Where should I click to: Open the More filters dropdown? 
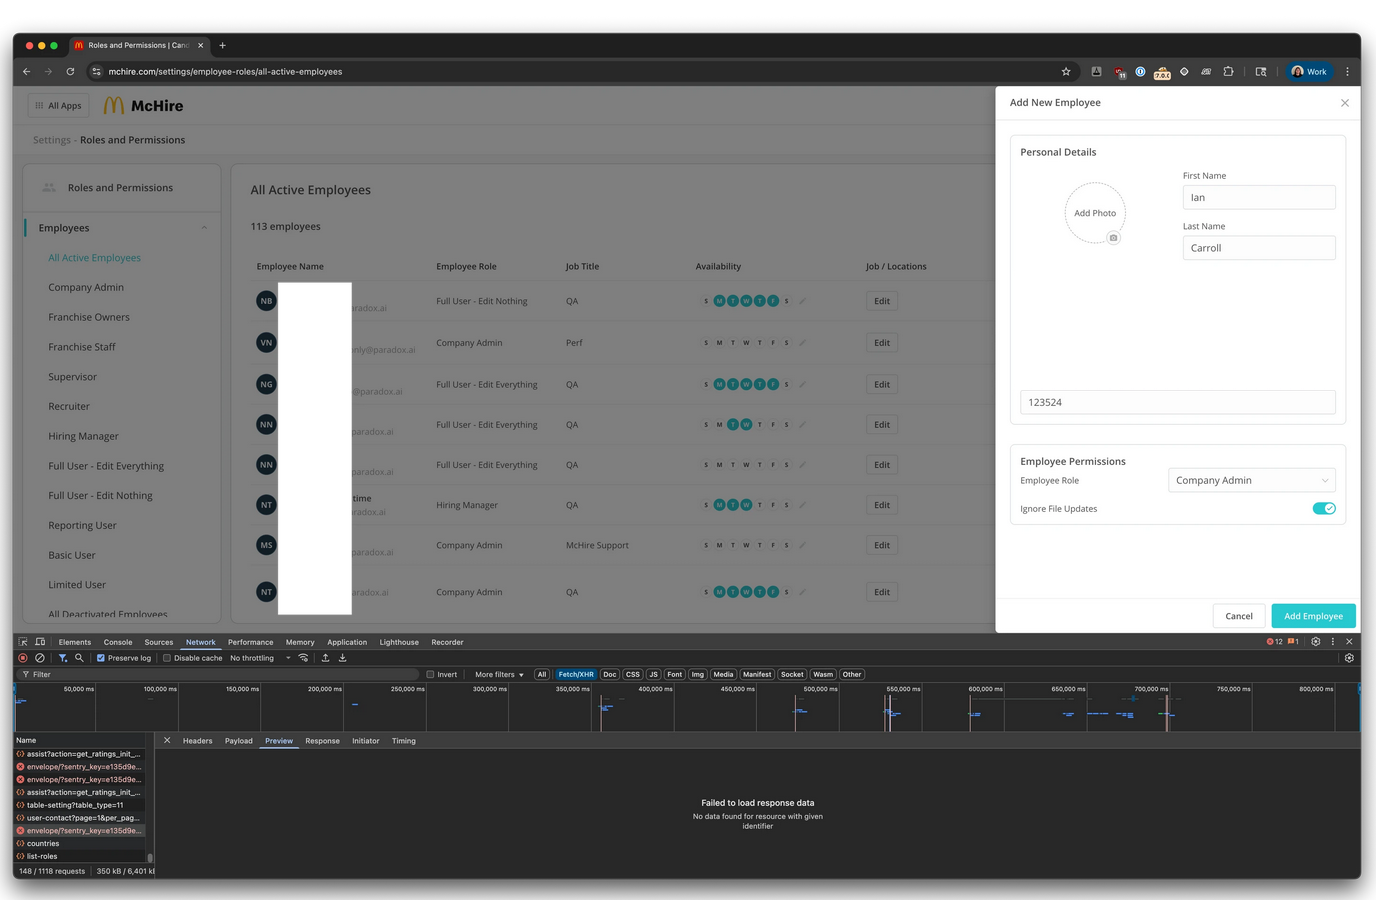pyautogui.click(x=499, y=675)
